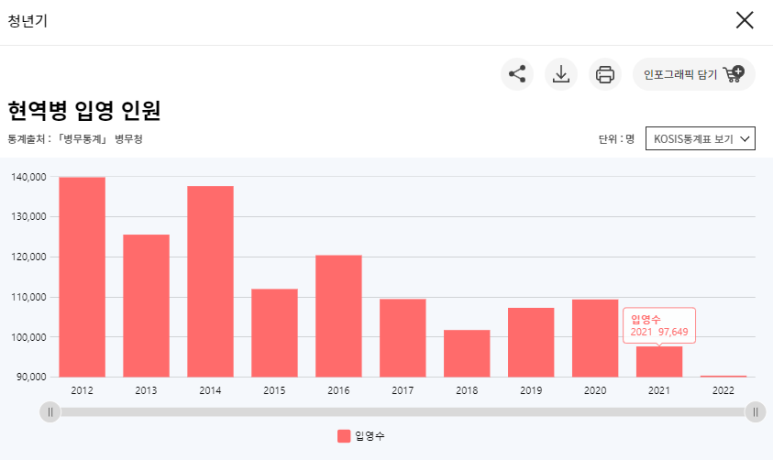Click the 2012 bar in chart
Screen dimensions: 773x460
coord(82,277)
